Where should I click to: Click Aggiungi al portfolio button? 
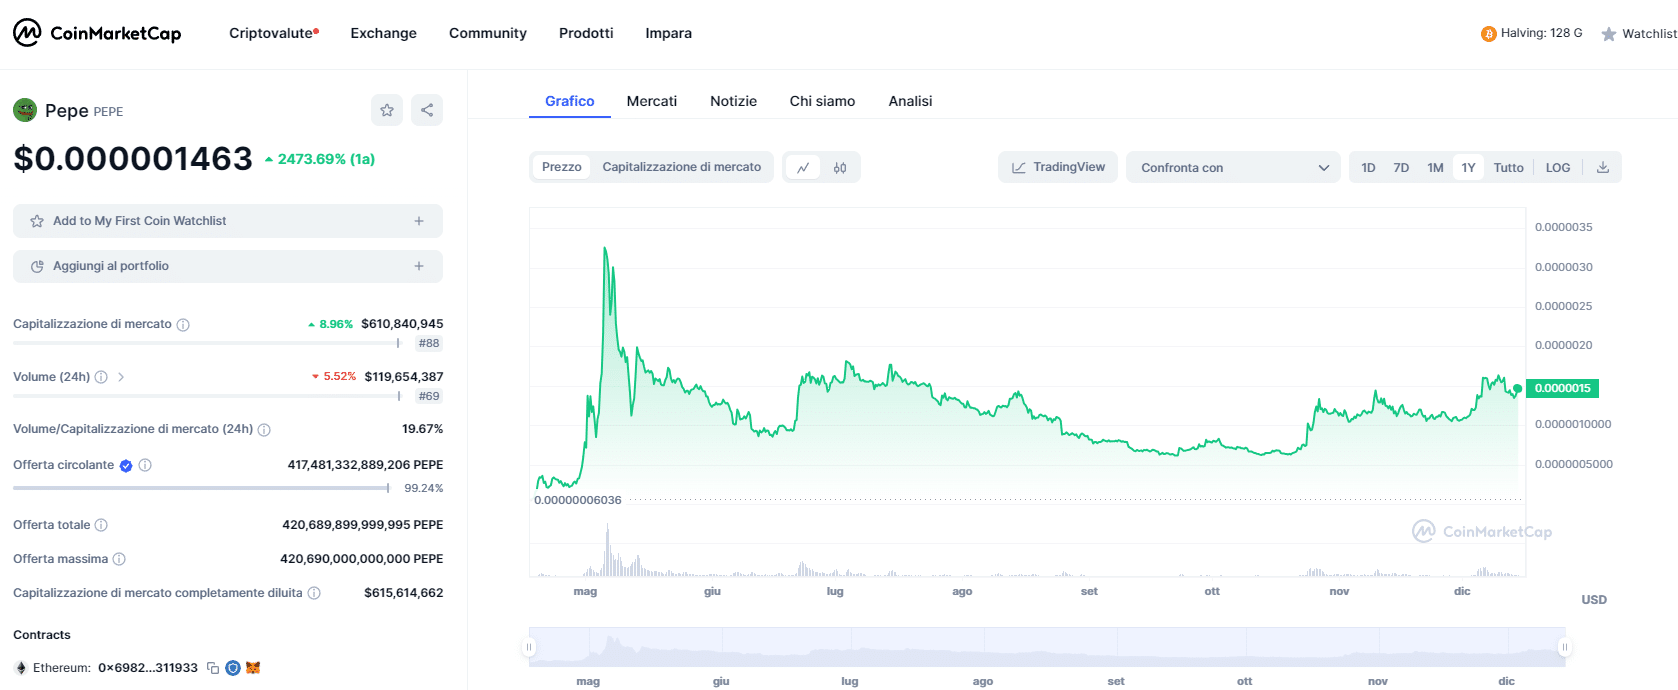point(228,266)
